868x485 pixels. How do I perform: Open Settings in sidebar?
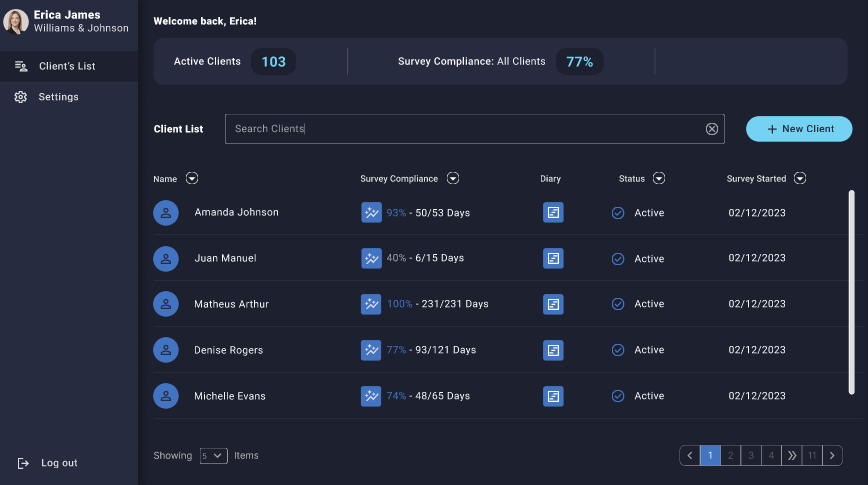pos(69,97)
